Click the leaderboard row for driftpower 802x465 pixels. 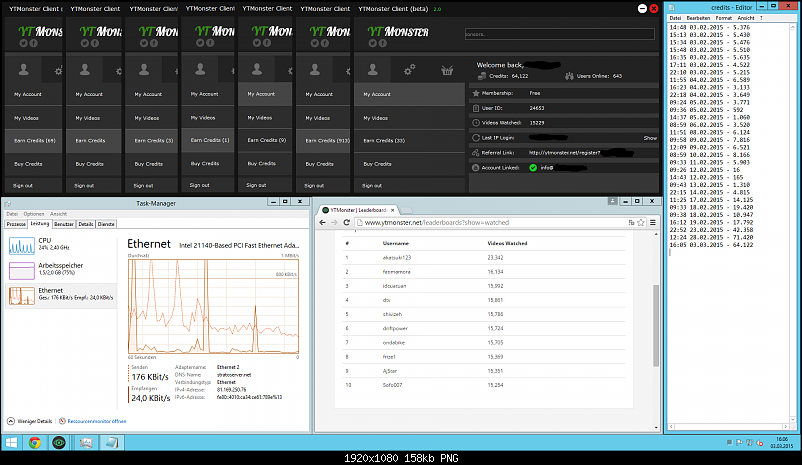coord(484,328)
